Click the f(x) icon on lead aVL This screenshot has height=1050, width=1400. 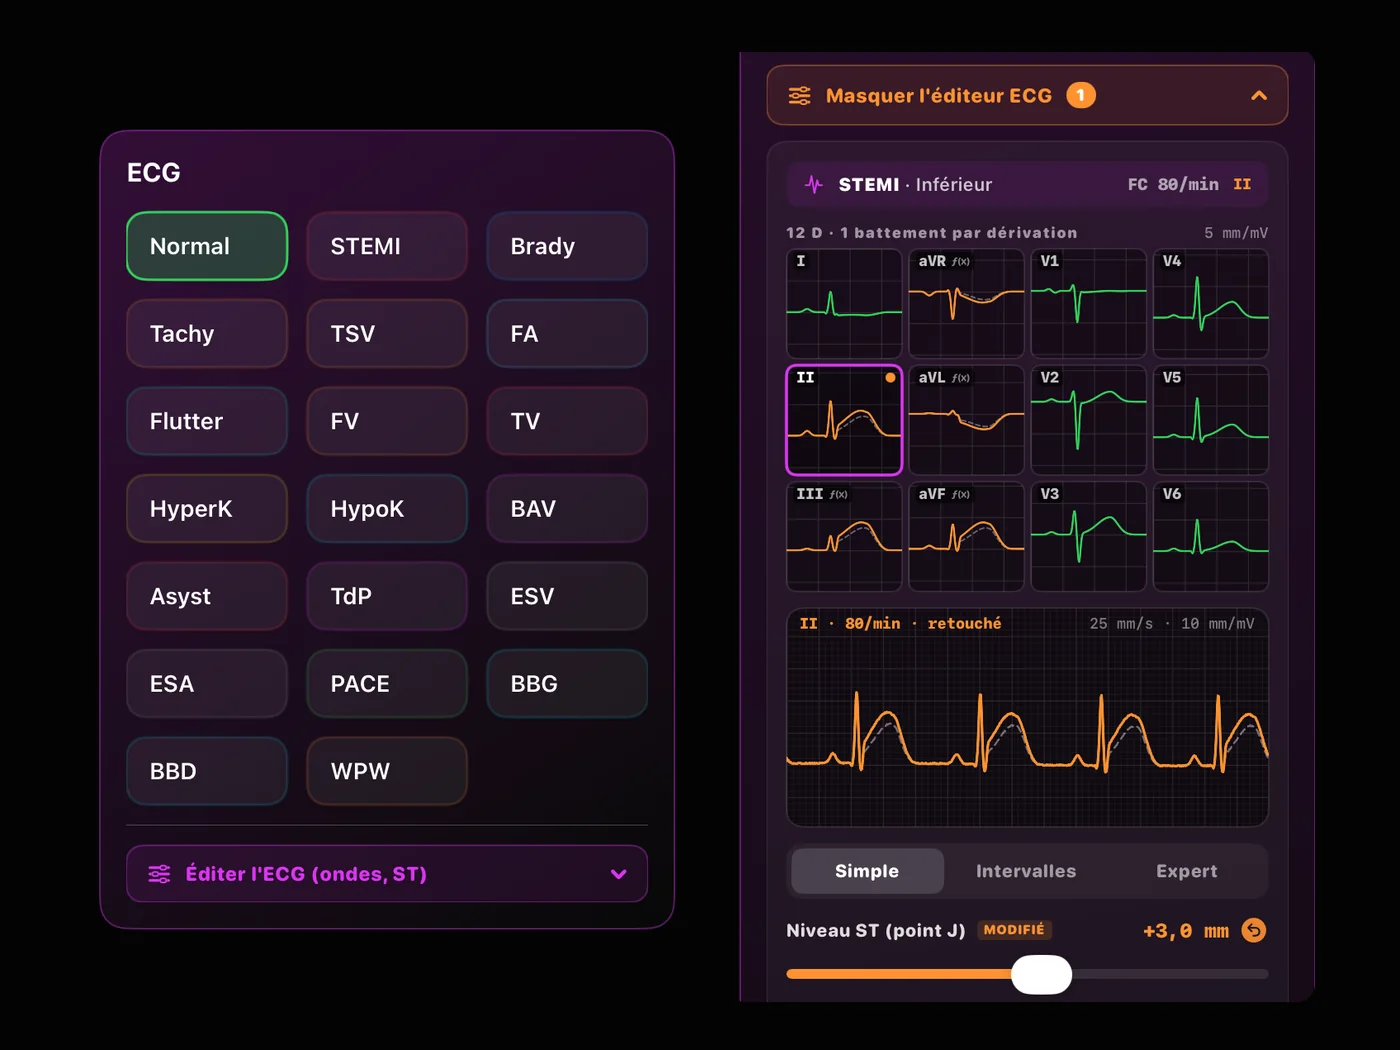point(961,378)
